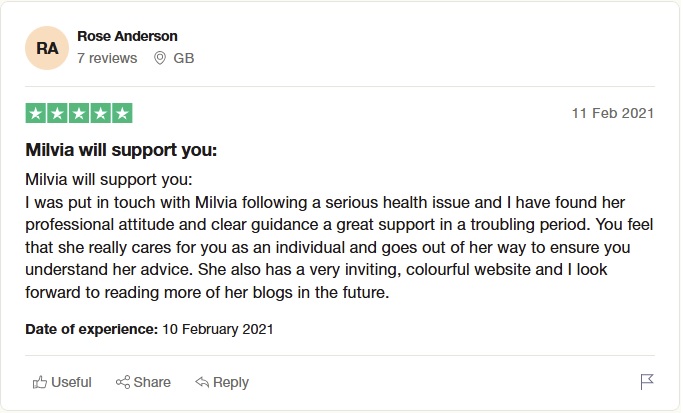Click the first green star
Viewport: 683px width, 413px height.
[35, 113]
